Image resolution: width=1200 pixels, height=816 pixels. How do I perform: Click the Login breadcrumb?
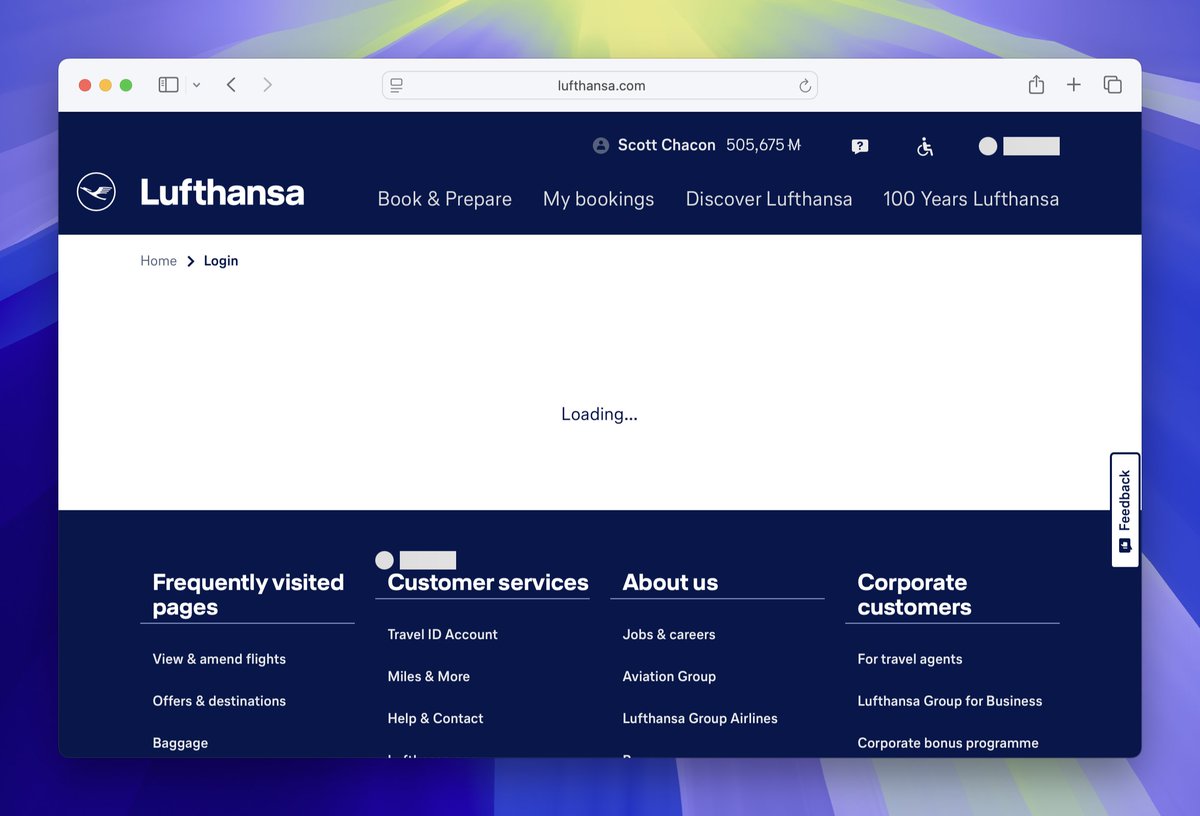(221, 261)
